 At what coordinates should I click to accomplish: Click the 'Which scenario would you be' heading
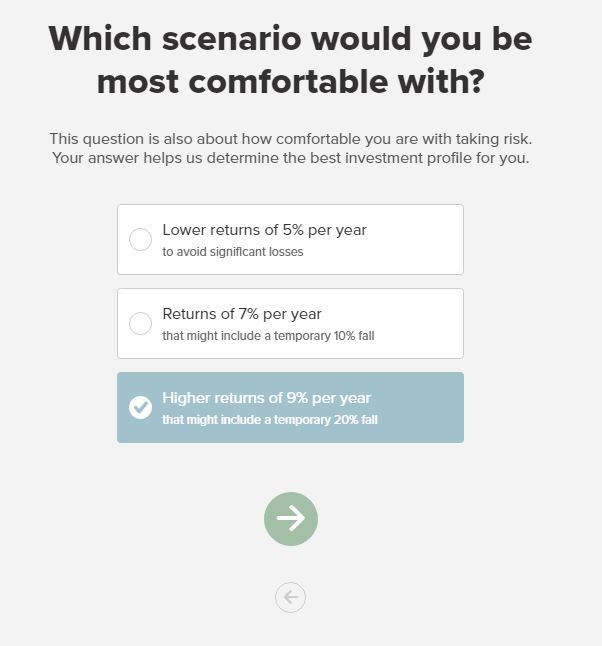[x=290, y=39]
